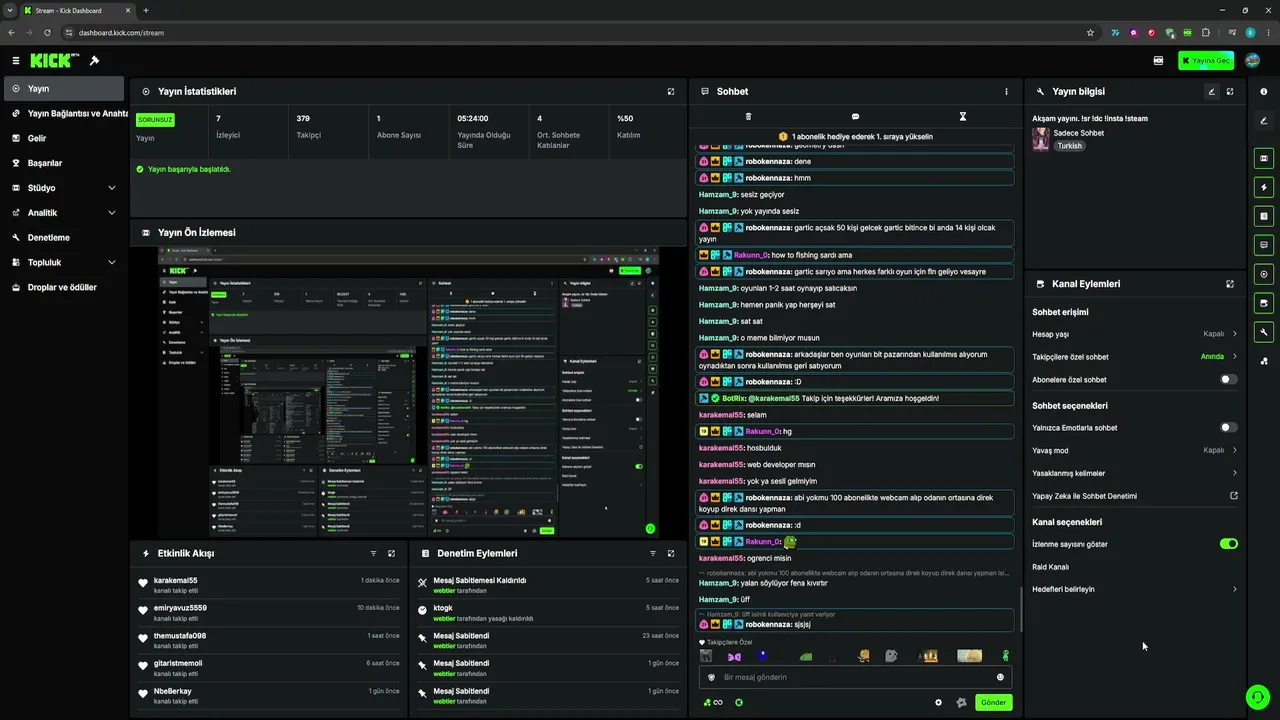Open the chat settings gear icon
1280x720 pixels.
tap(938, 703)
